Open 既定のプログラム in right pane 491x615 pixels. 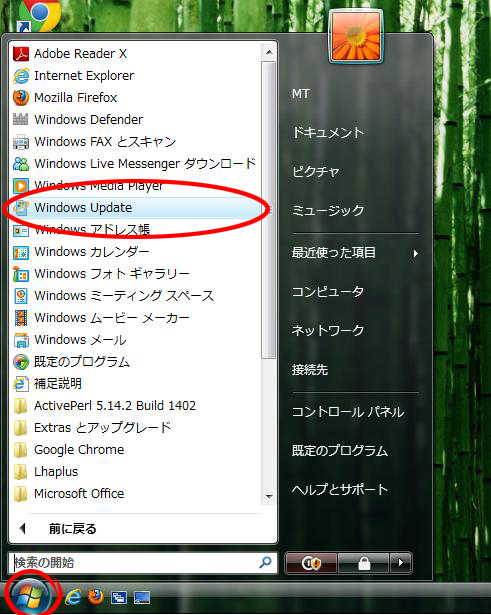pos(340,451)
